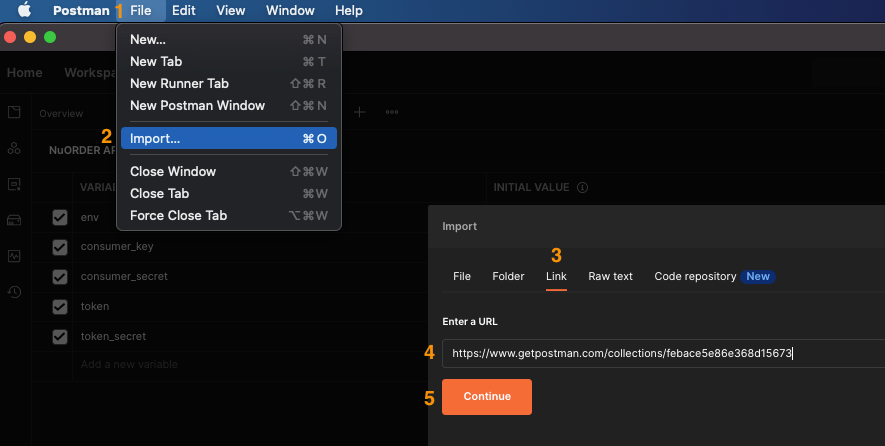This screenshot has height=446, width=885.
Task: Open the View menu
Action: 231,10
